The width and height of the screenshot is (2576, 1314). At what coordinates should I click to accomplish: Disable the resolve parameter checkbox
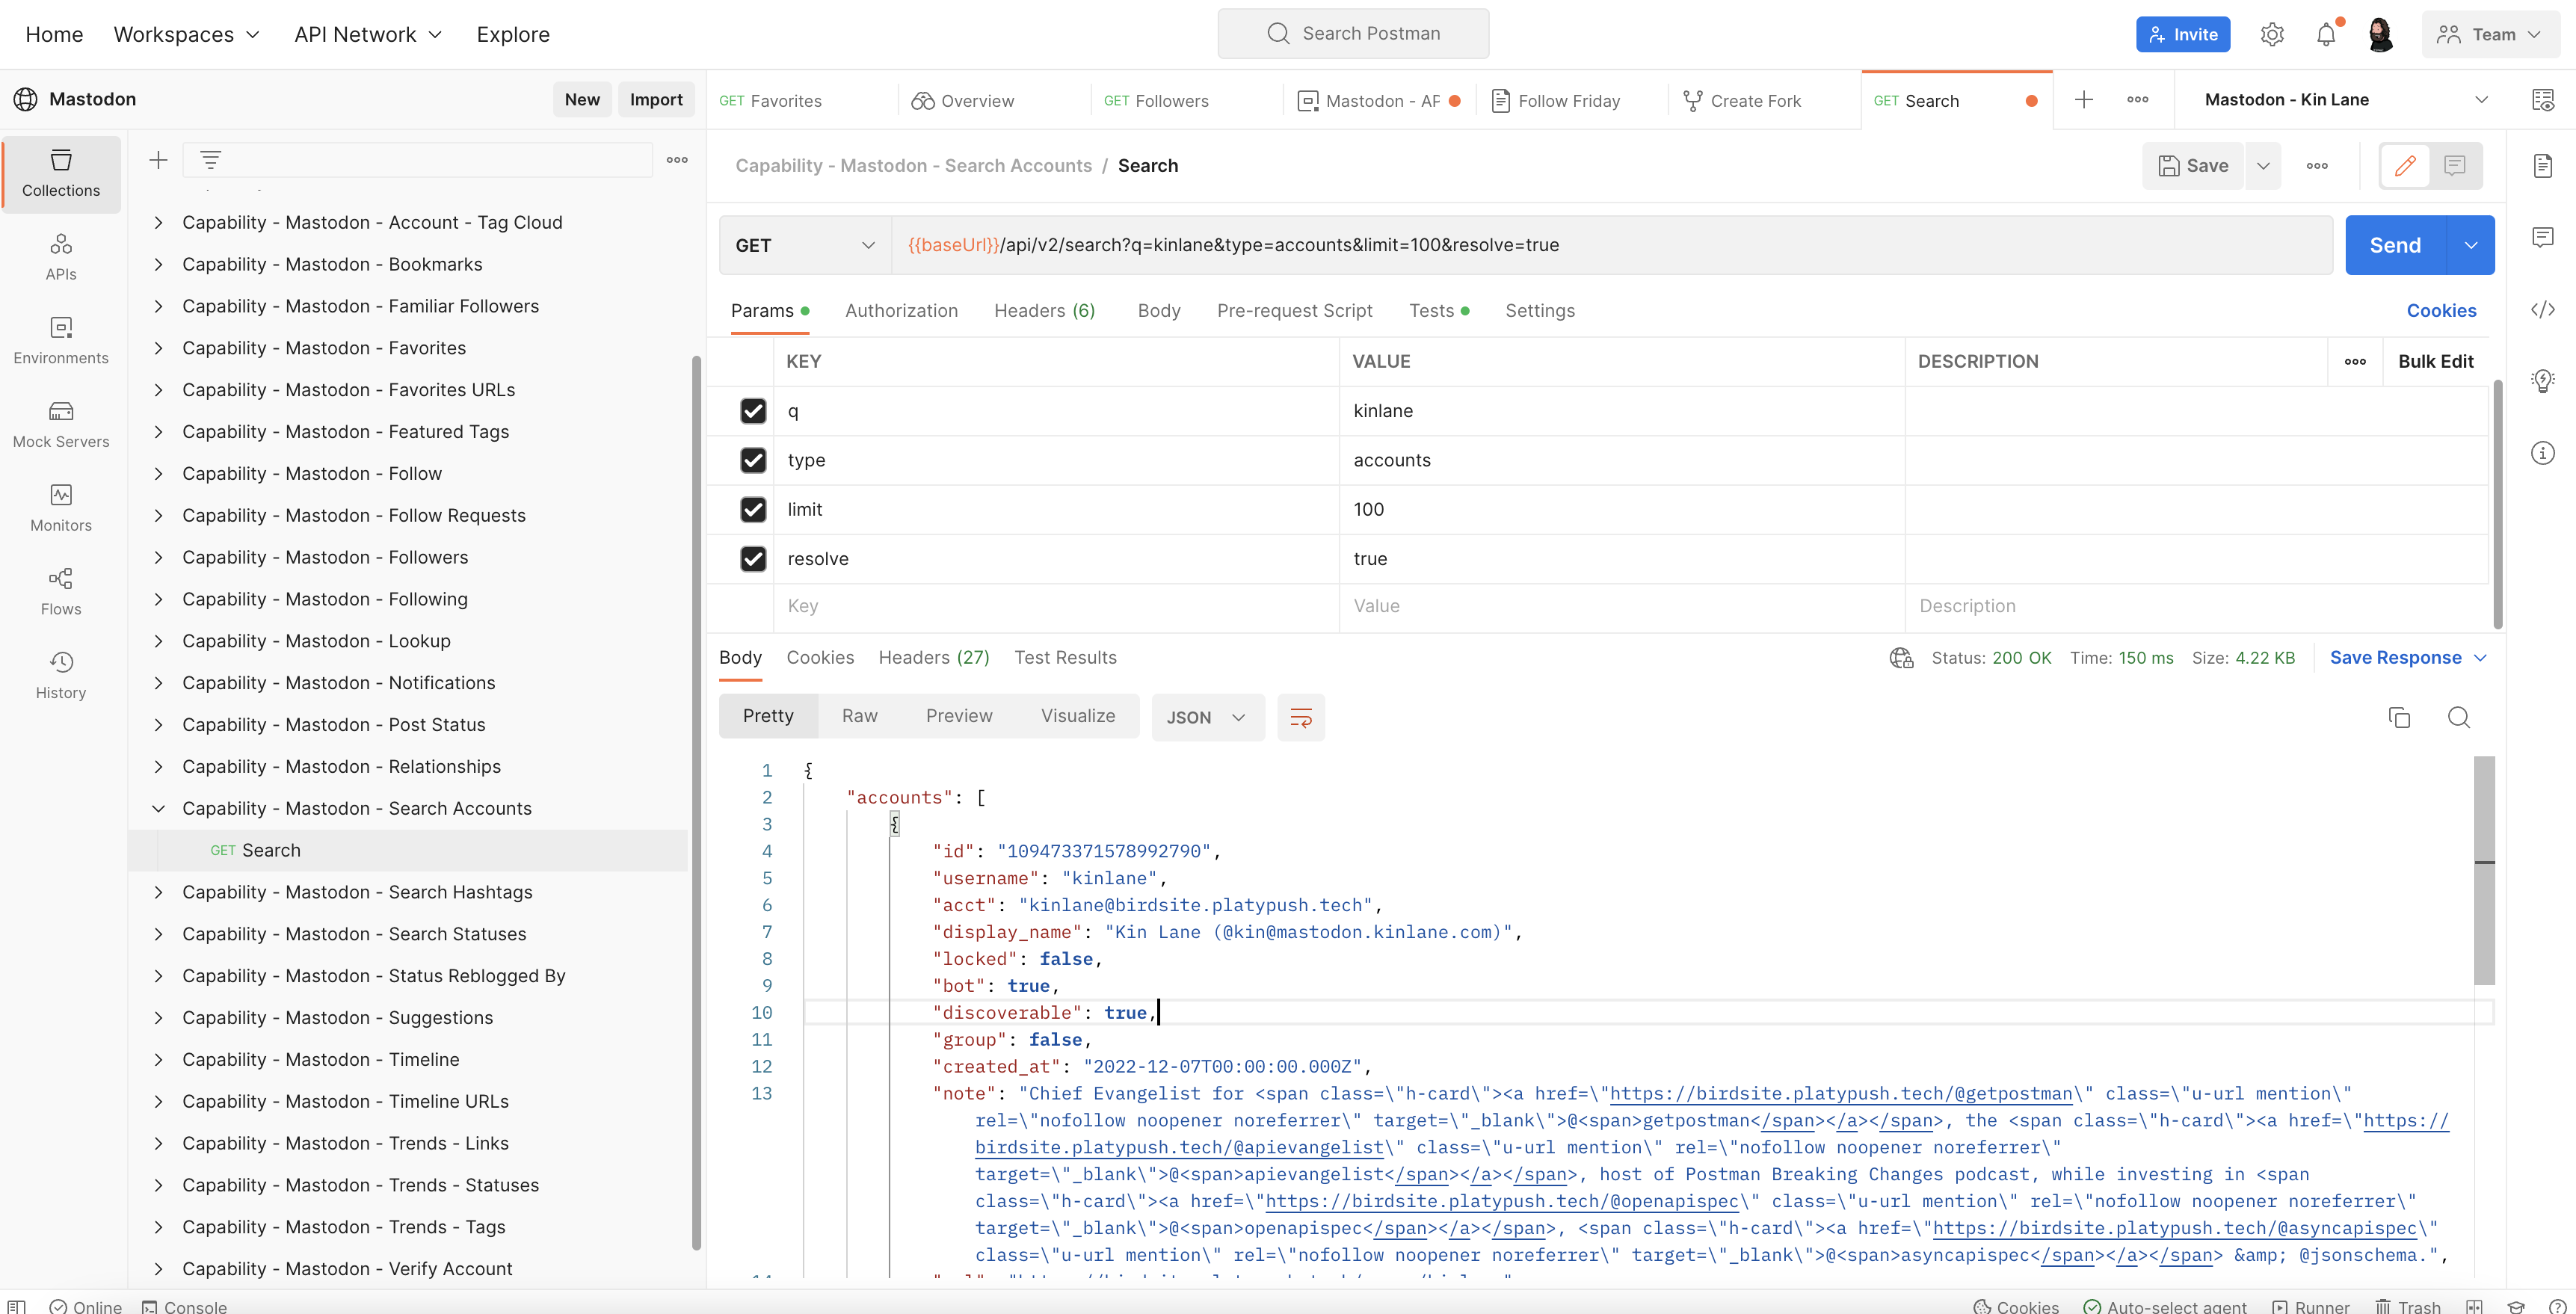pos(753,559)
